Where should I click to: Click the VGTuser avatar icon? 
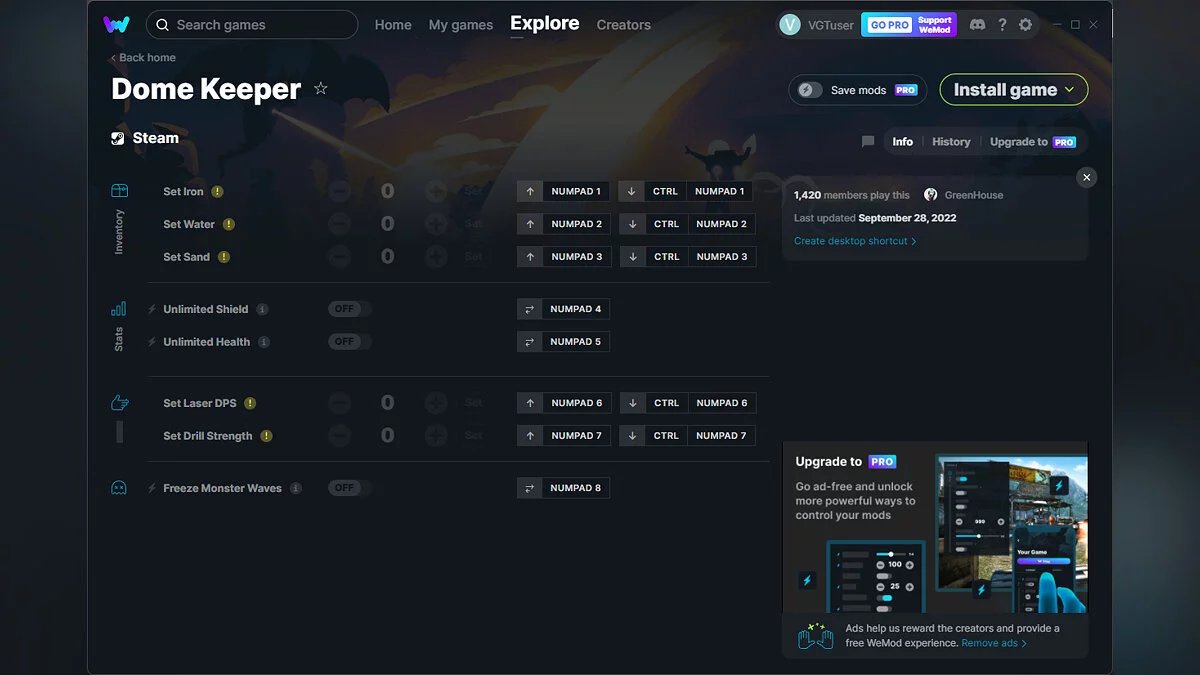coord(790,25)
